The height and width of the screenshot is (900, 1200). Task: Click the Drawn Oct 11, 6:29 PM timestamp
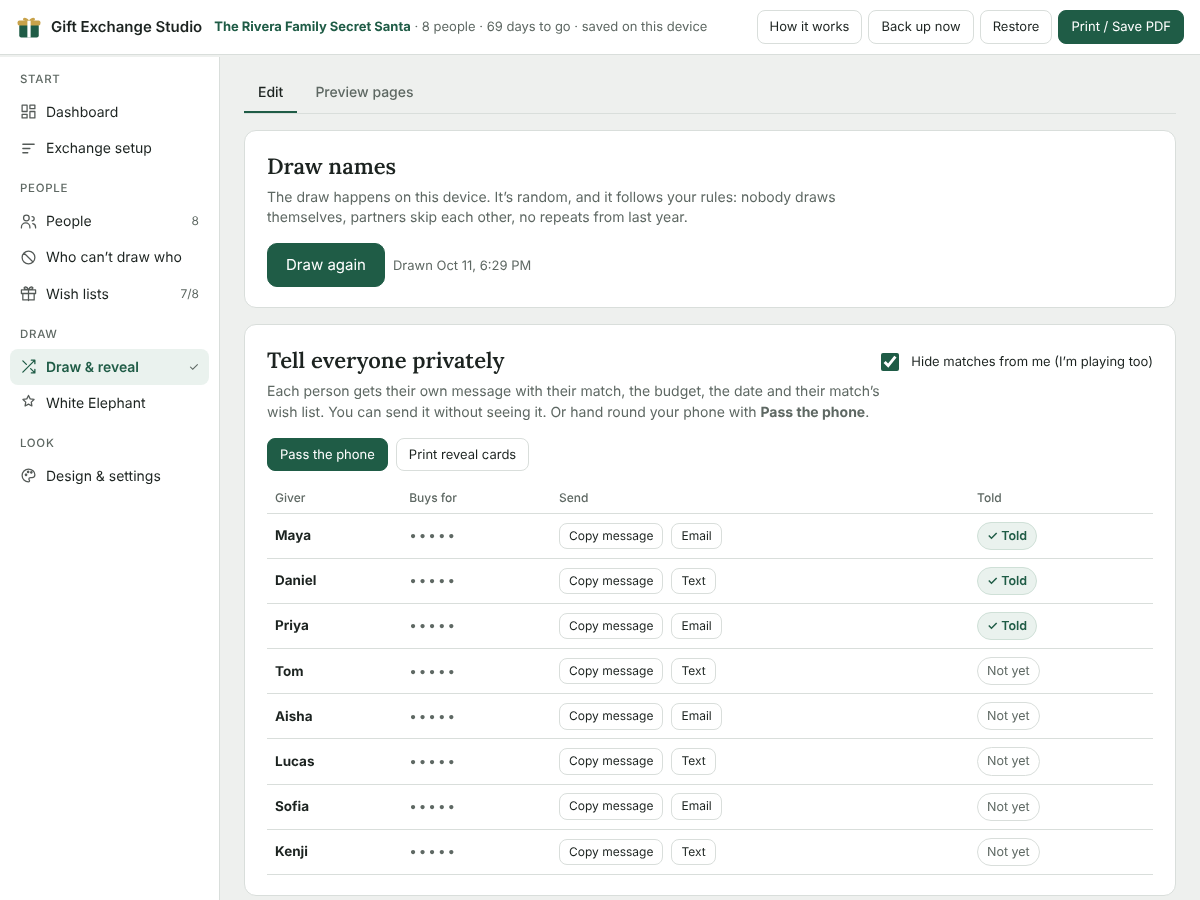[x=462, y=266]
